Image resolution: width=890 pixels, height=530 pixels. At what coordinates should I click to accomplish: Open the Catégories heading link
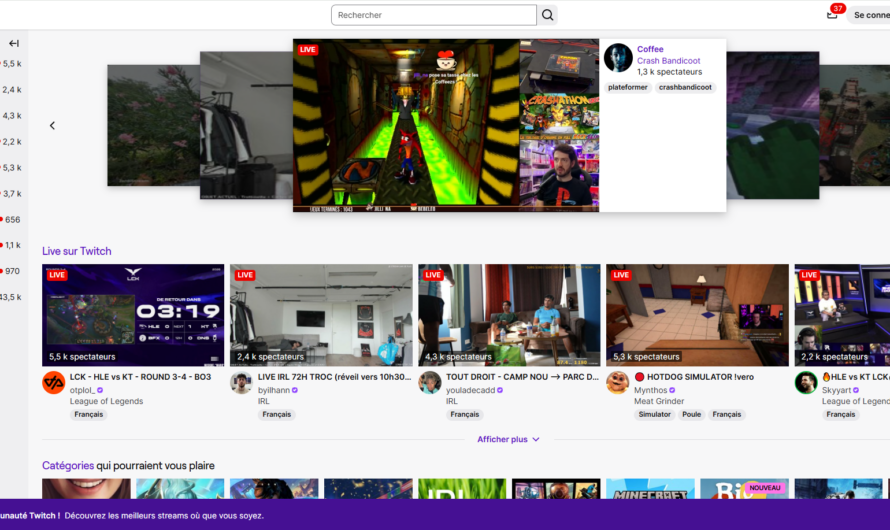(x=68, y=466)
